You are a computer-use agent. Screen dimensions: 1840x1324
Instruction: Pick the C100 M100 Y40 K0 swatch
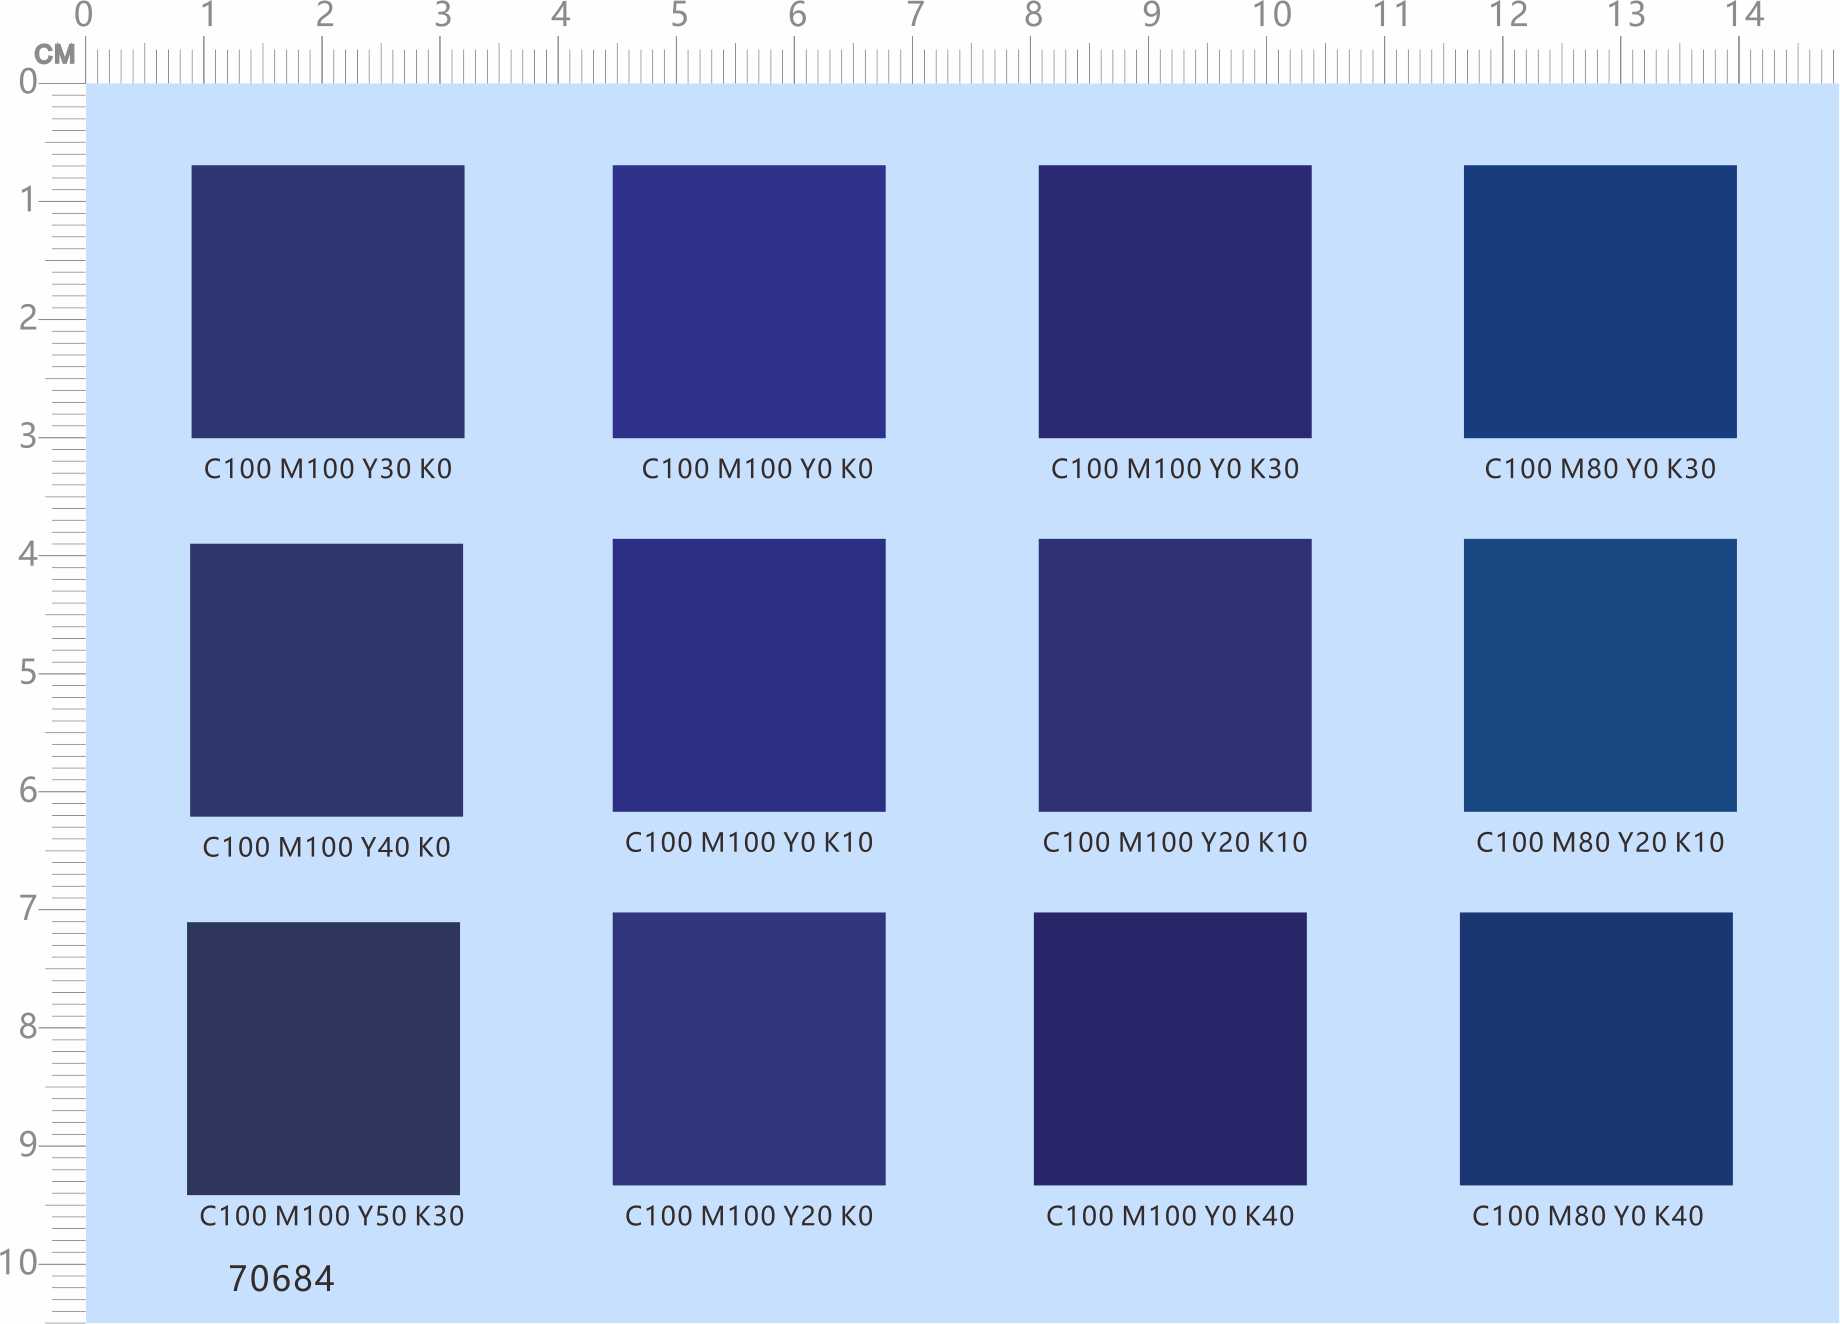pyautogui.click(x=326, y=680)
